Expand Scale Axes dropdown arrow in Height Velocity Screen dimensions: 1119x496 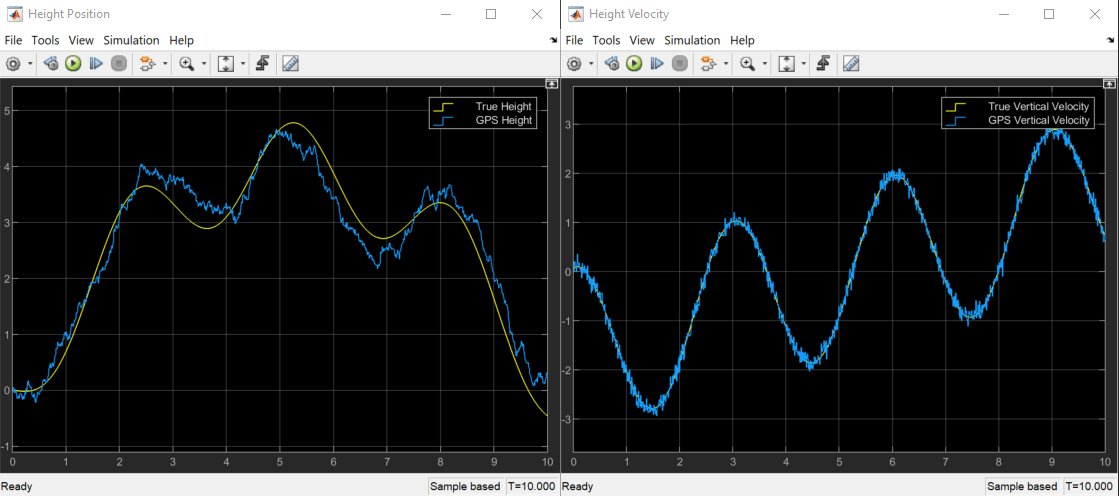coord(803,63)
